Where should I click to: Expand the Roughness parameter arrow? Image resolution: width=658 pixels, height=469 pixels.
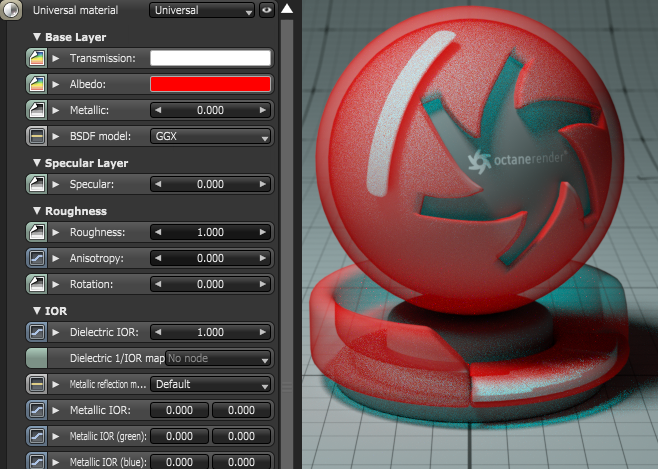(x=56, y=232)
